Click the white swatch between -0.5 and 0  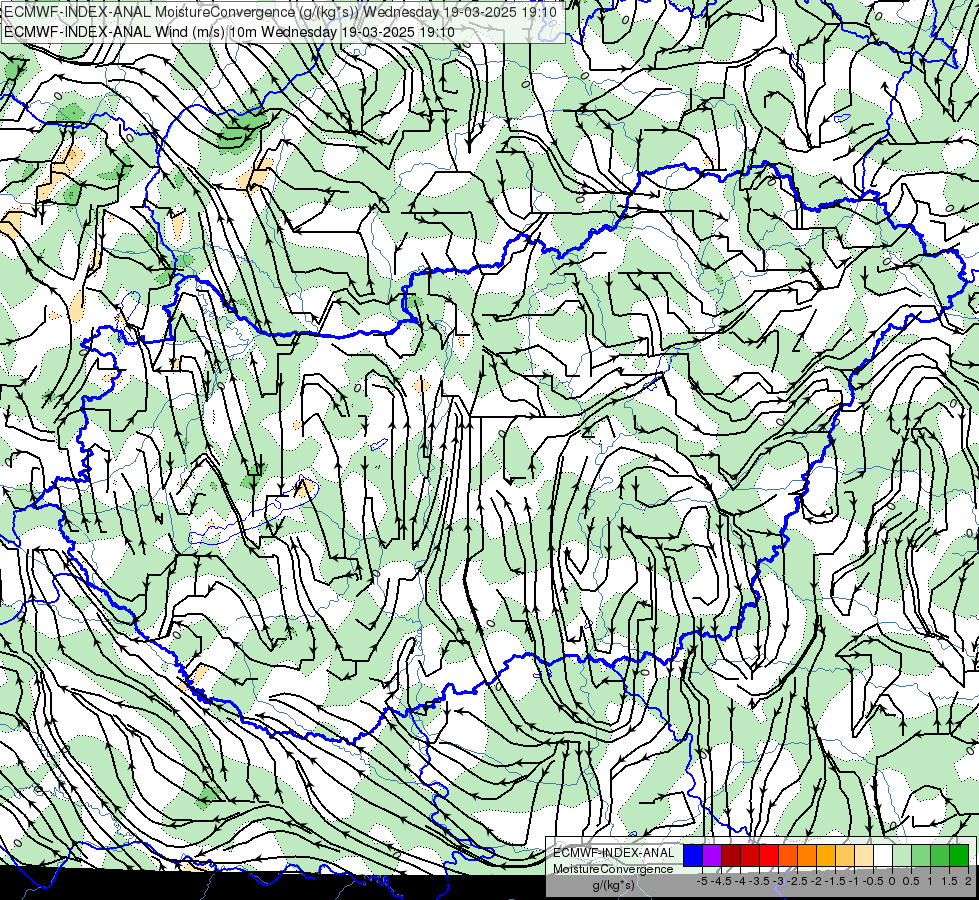883,855
